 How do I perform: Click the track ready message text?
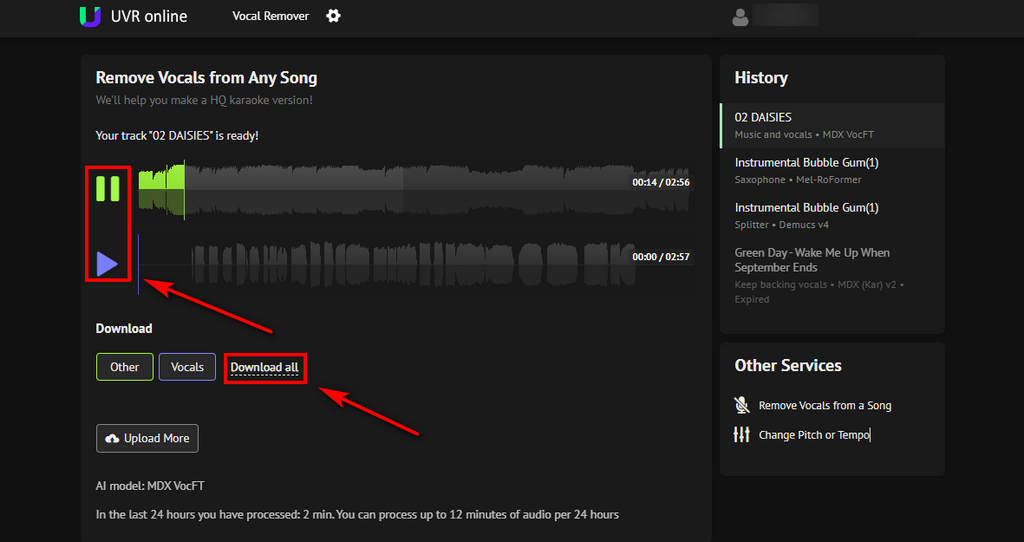[177, 136]
